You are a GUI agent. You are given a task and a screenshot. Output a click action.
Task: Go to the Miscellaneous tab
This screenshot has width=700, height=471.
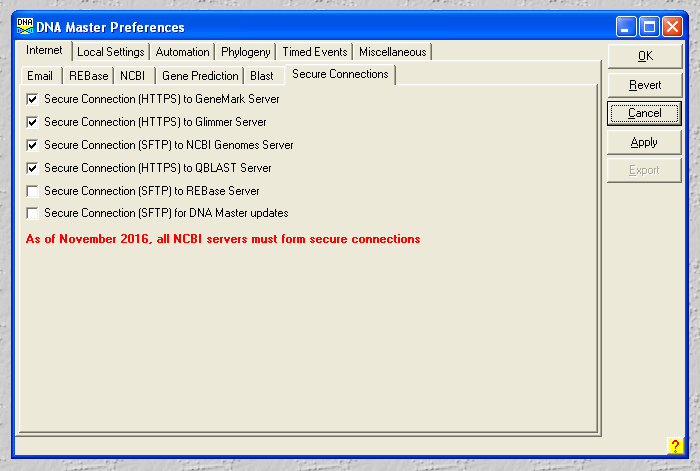tap(392, 52)
